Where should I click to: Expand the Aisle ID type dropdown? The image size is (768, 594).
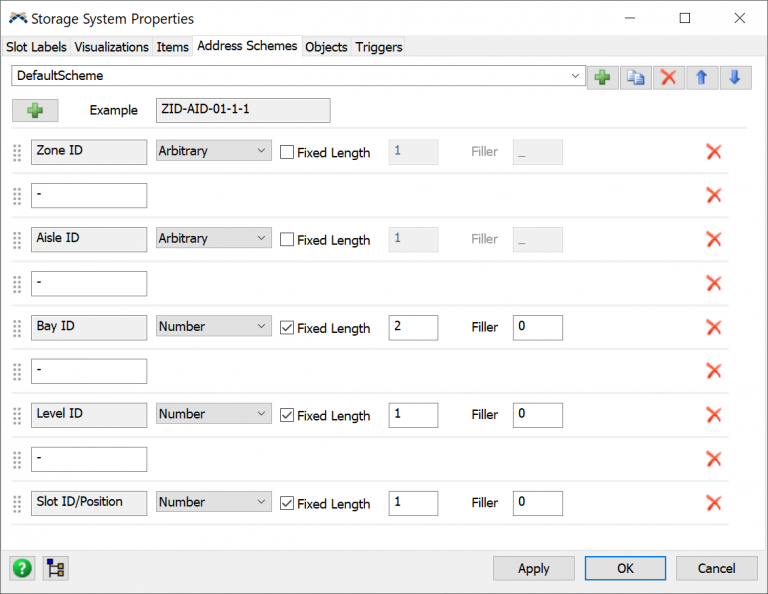(x=213, y=239)
